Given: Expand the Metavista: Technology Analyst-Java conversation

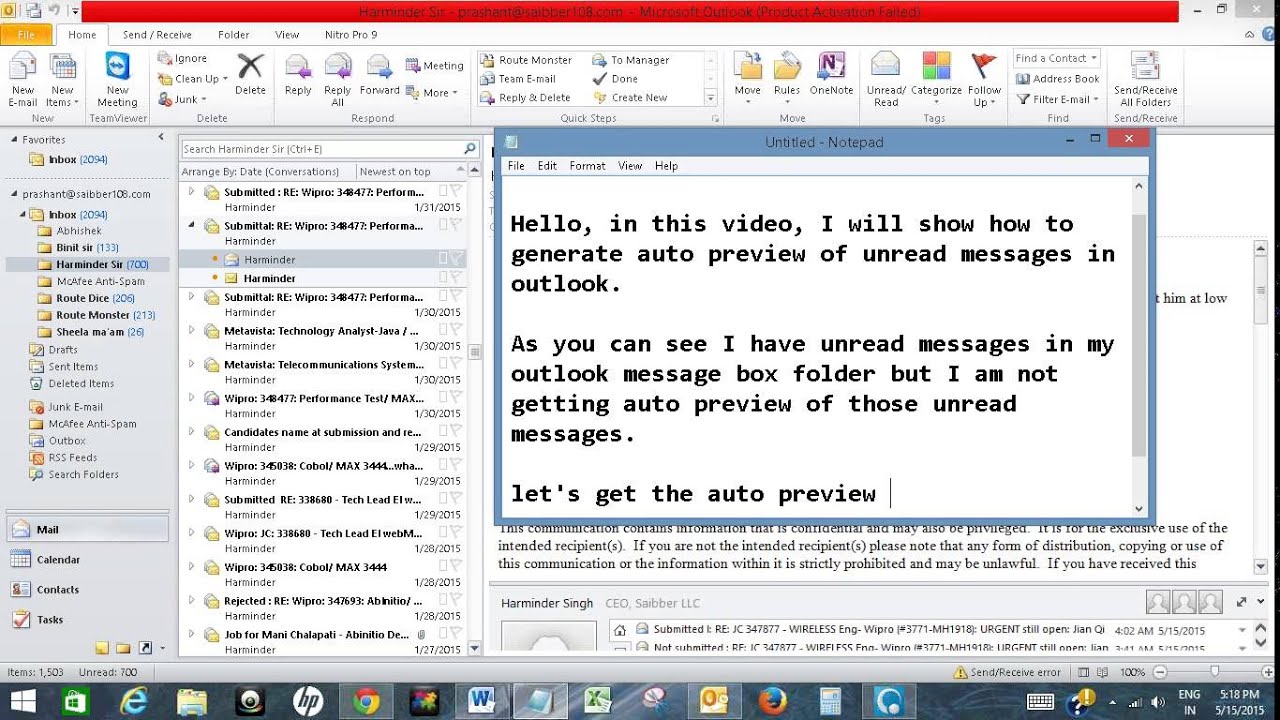Looking at the screenshot, I should 191,330.
